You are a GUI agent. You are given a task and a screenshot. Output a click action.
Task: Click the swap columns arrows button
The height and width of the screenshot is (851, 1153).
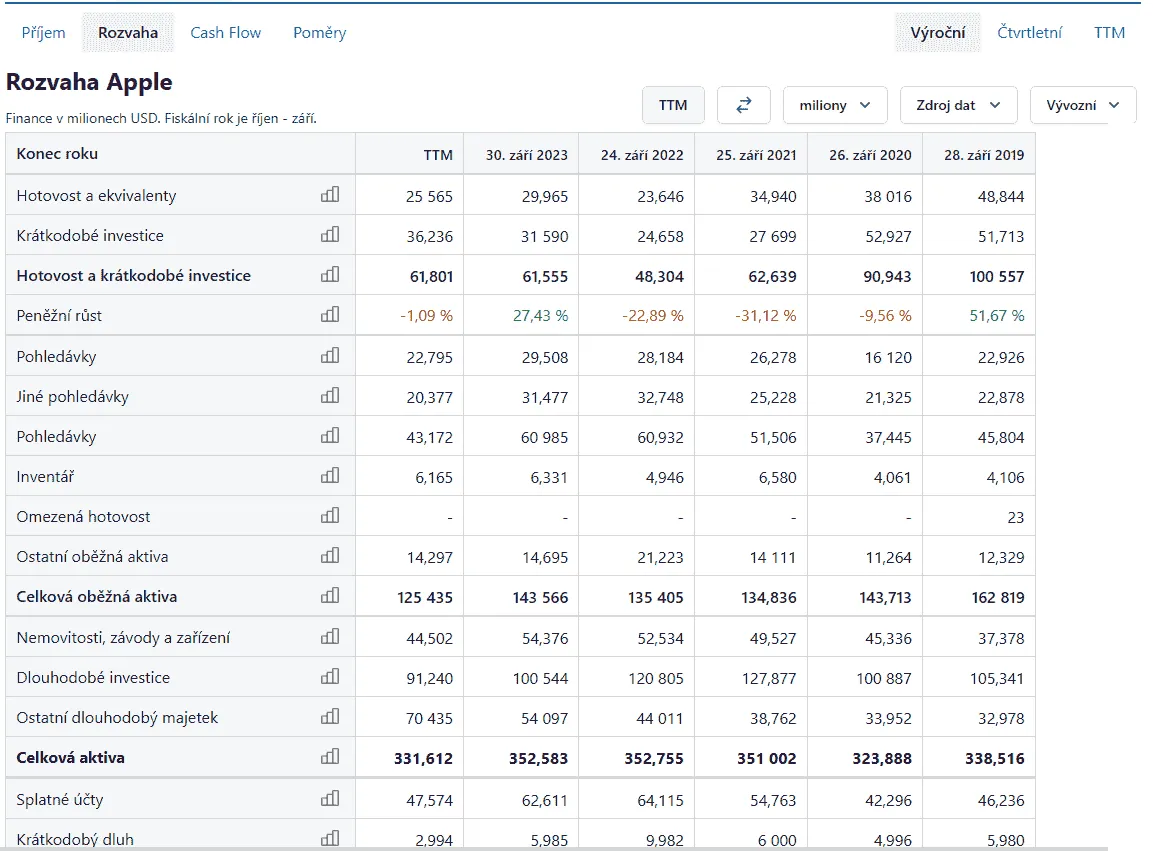tap(744, 105)
